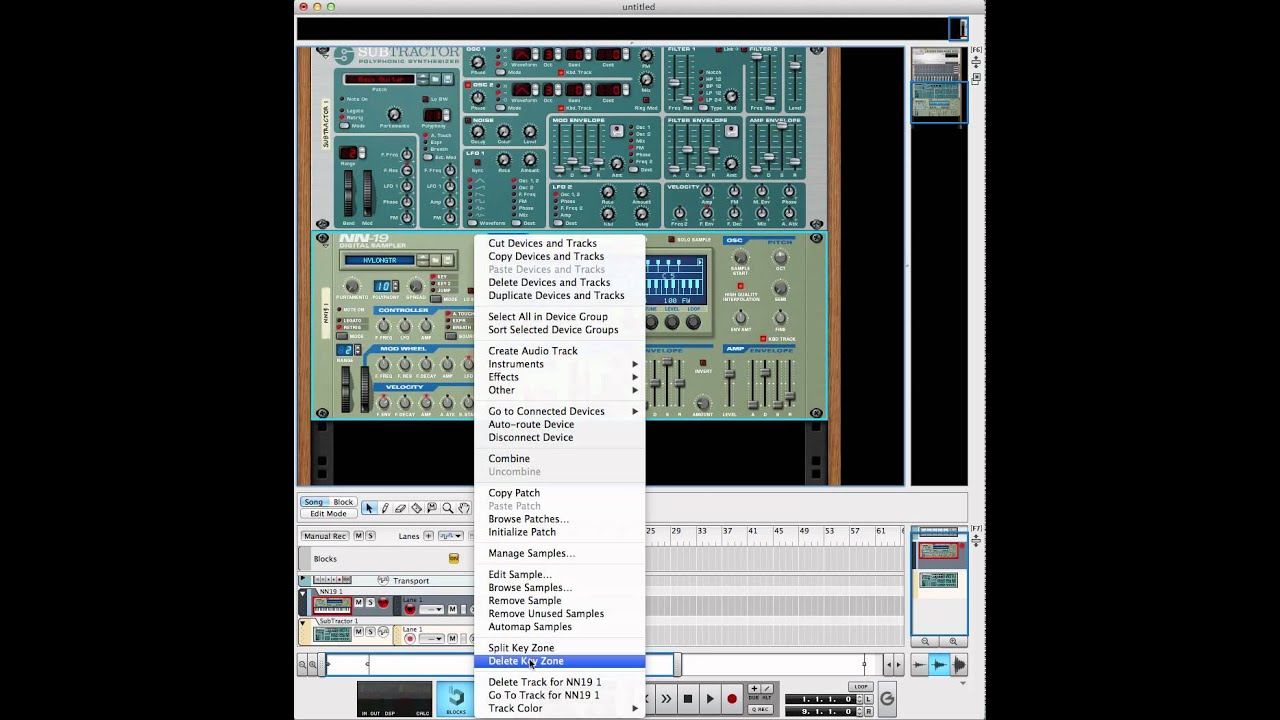The image size is (1280, 720).
Task: Solo the NN19 1 track
Action: 370,603
